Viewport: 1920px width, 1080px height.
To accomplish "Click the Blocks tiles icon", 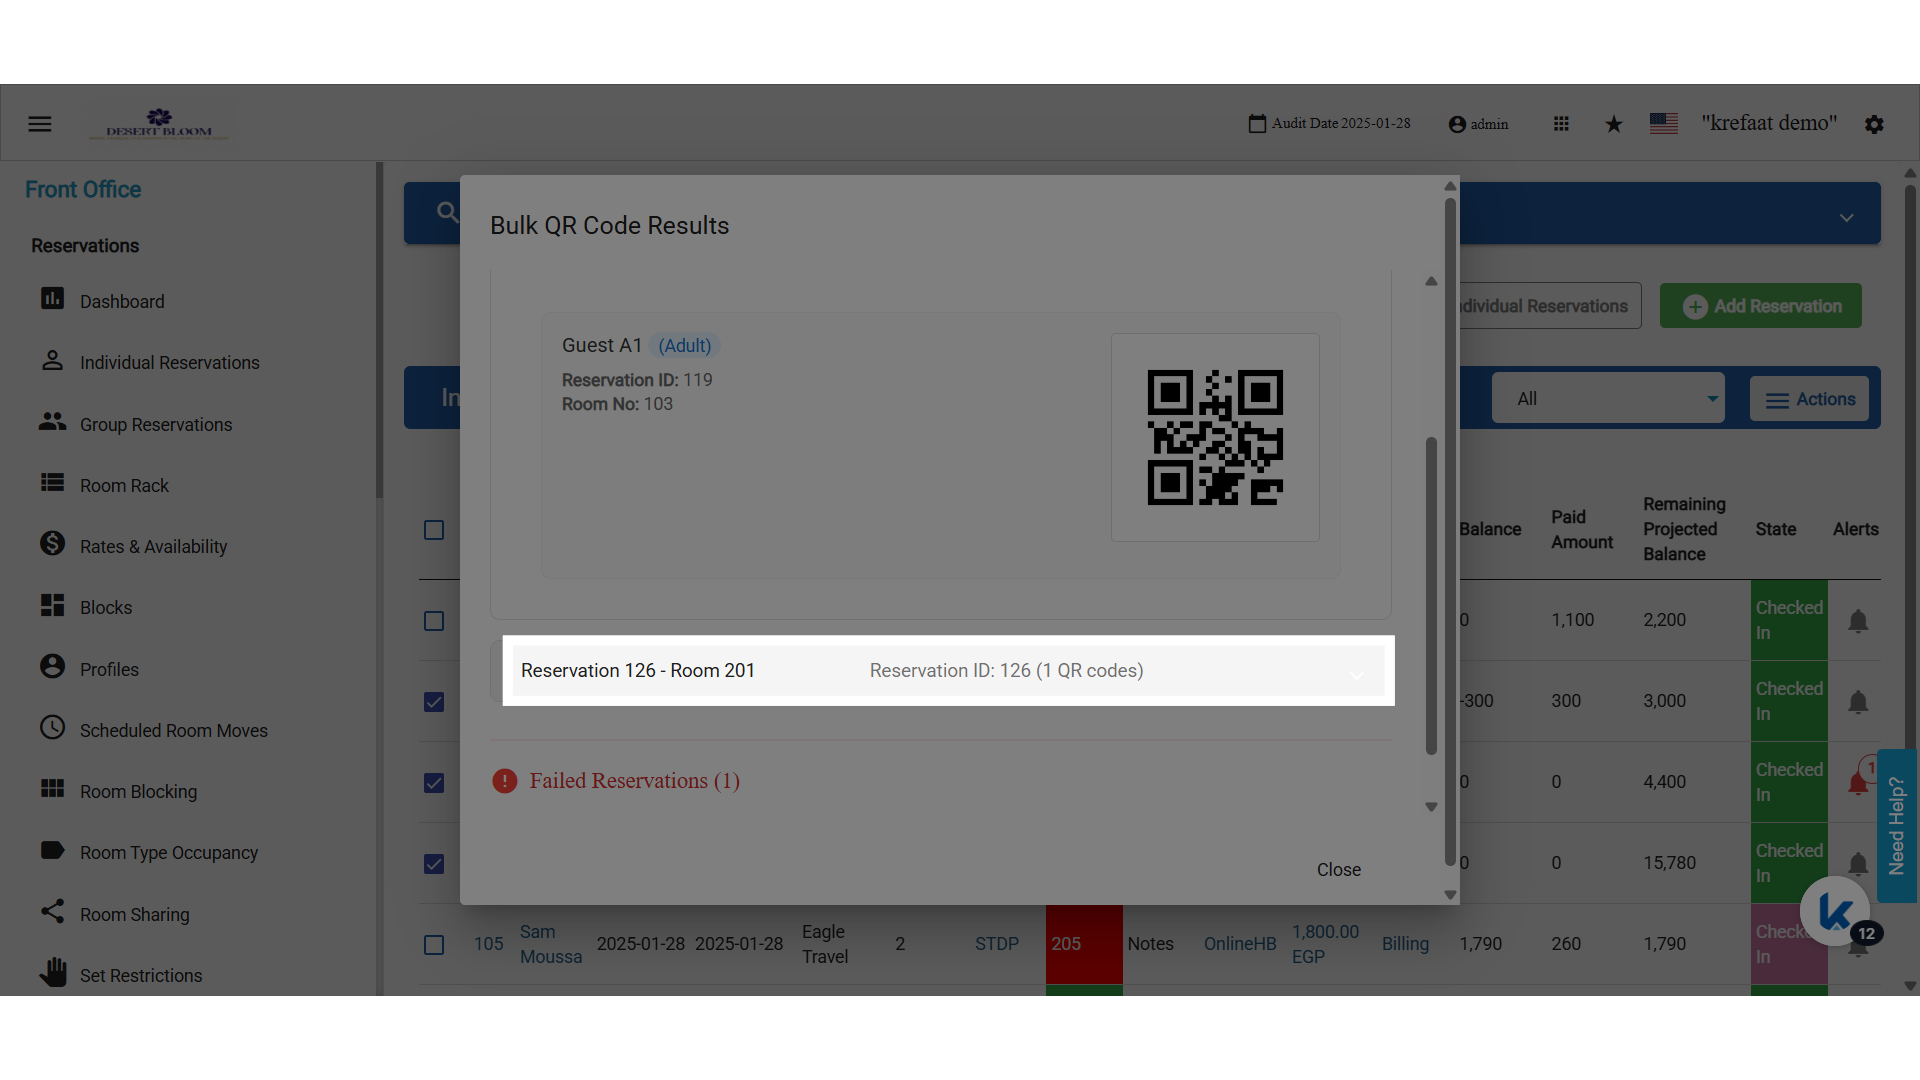I will point(52,605).
